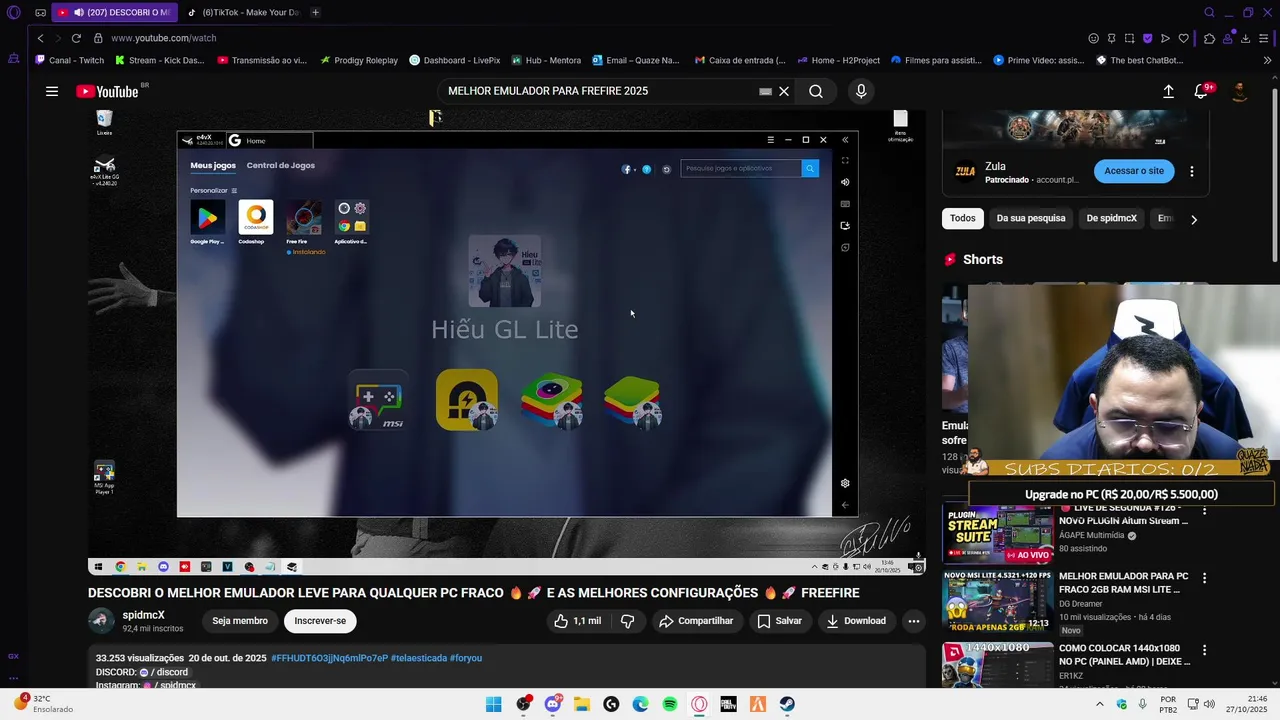Select Da sua pesquisa filter chip
The width and height of the screenshot is (1280, 720).
tap(1031, 218)
